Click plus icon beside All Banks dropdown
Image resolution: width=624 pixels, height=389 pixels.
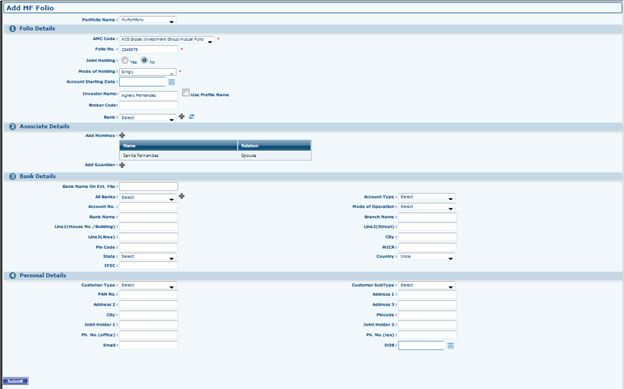pos(181,196)
